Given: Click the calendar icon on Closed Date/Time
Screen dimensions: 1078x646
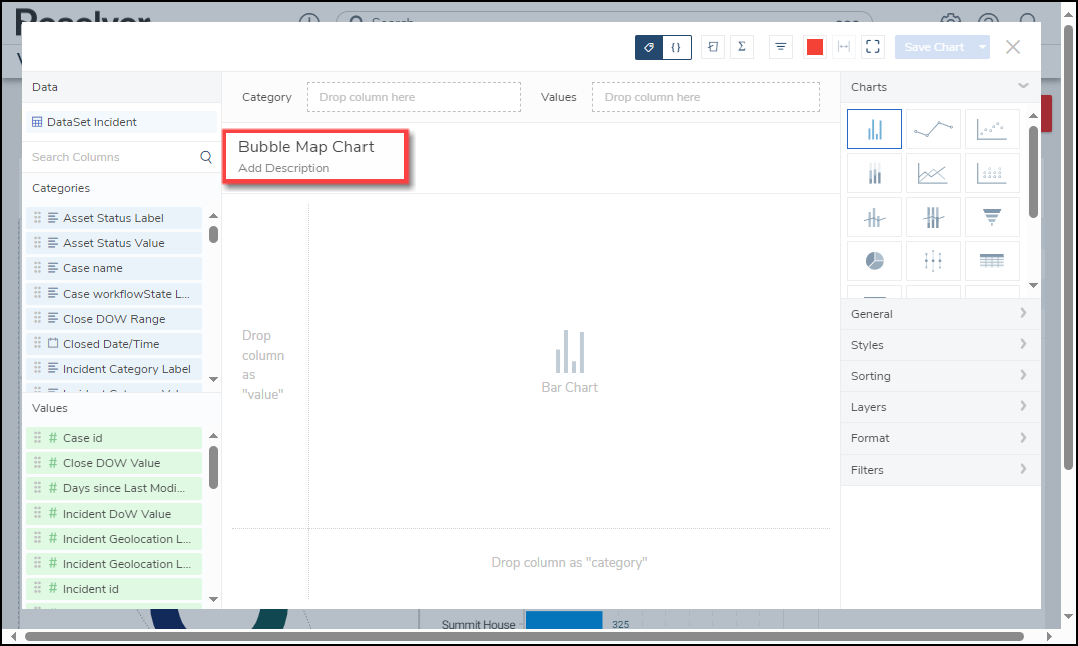Looking at the screenshot, I should pyautogui.click(x=53, y=344).
